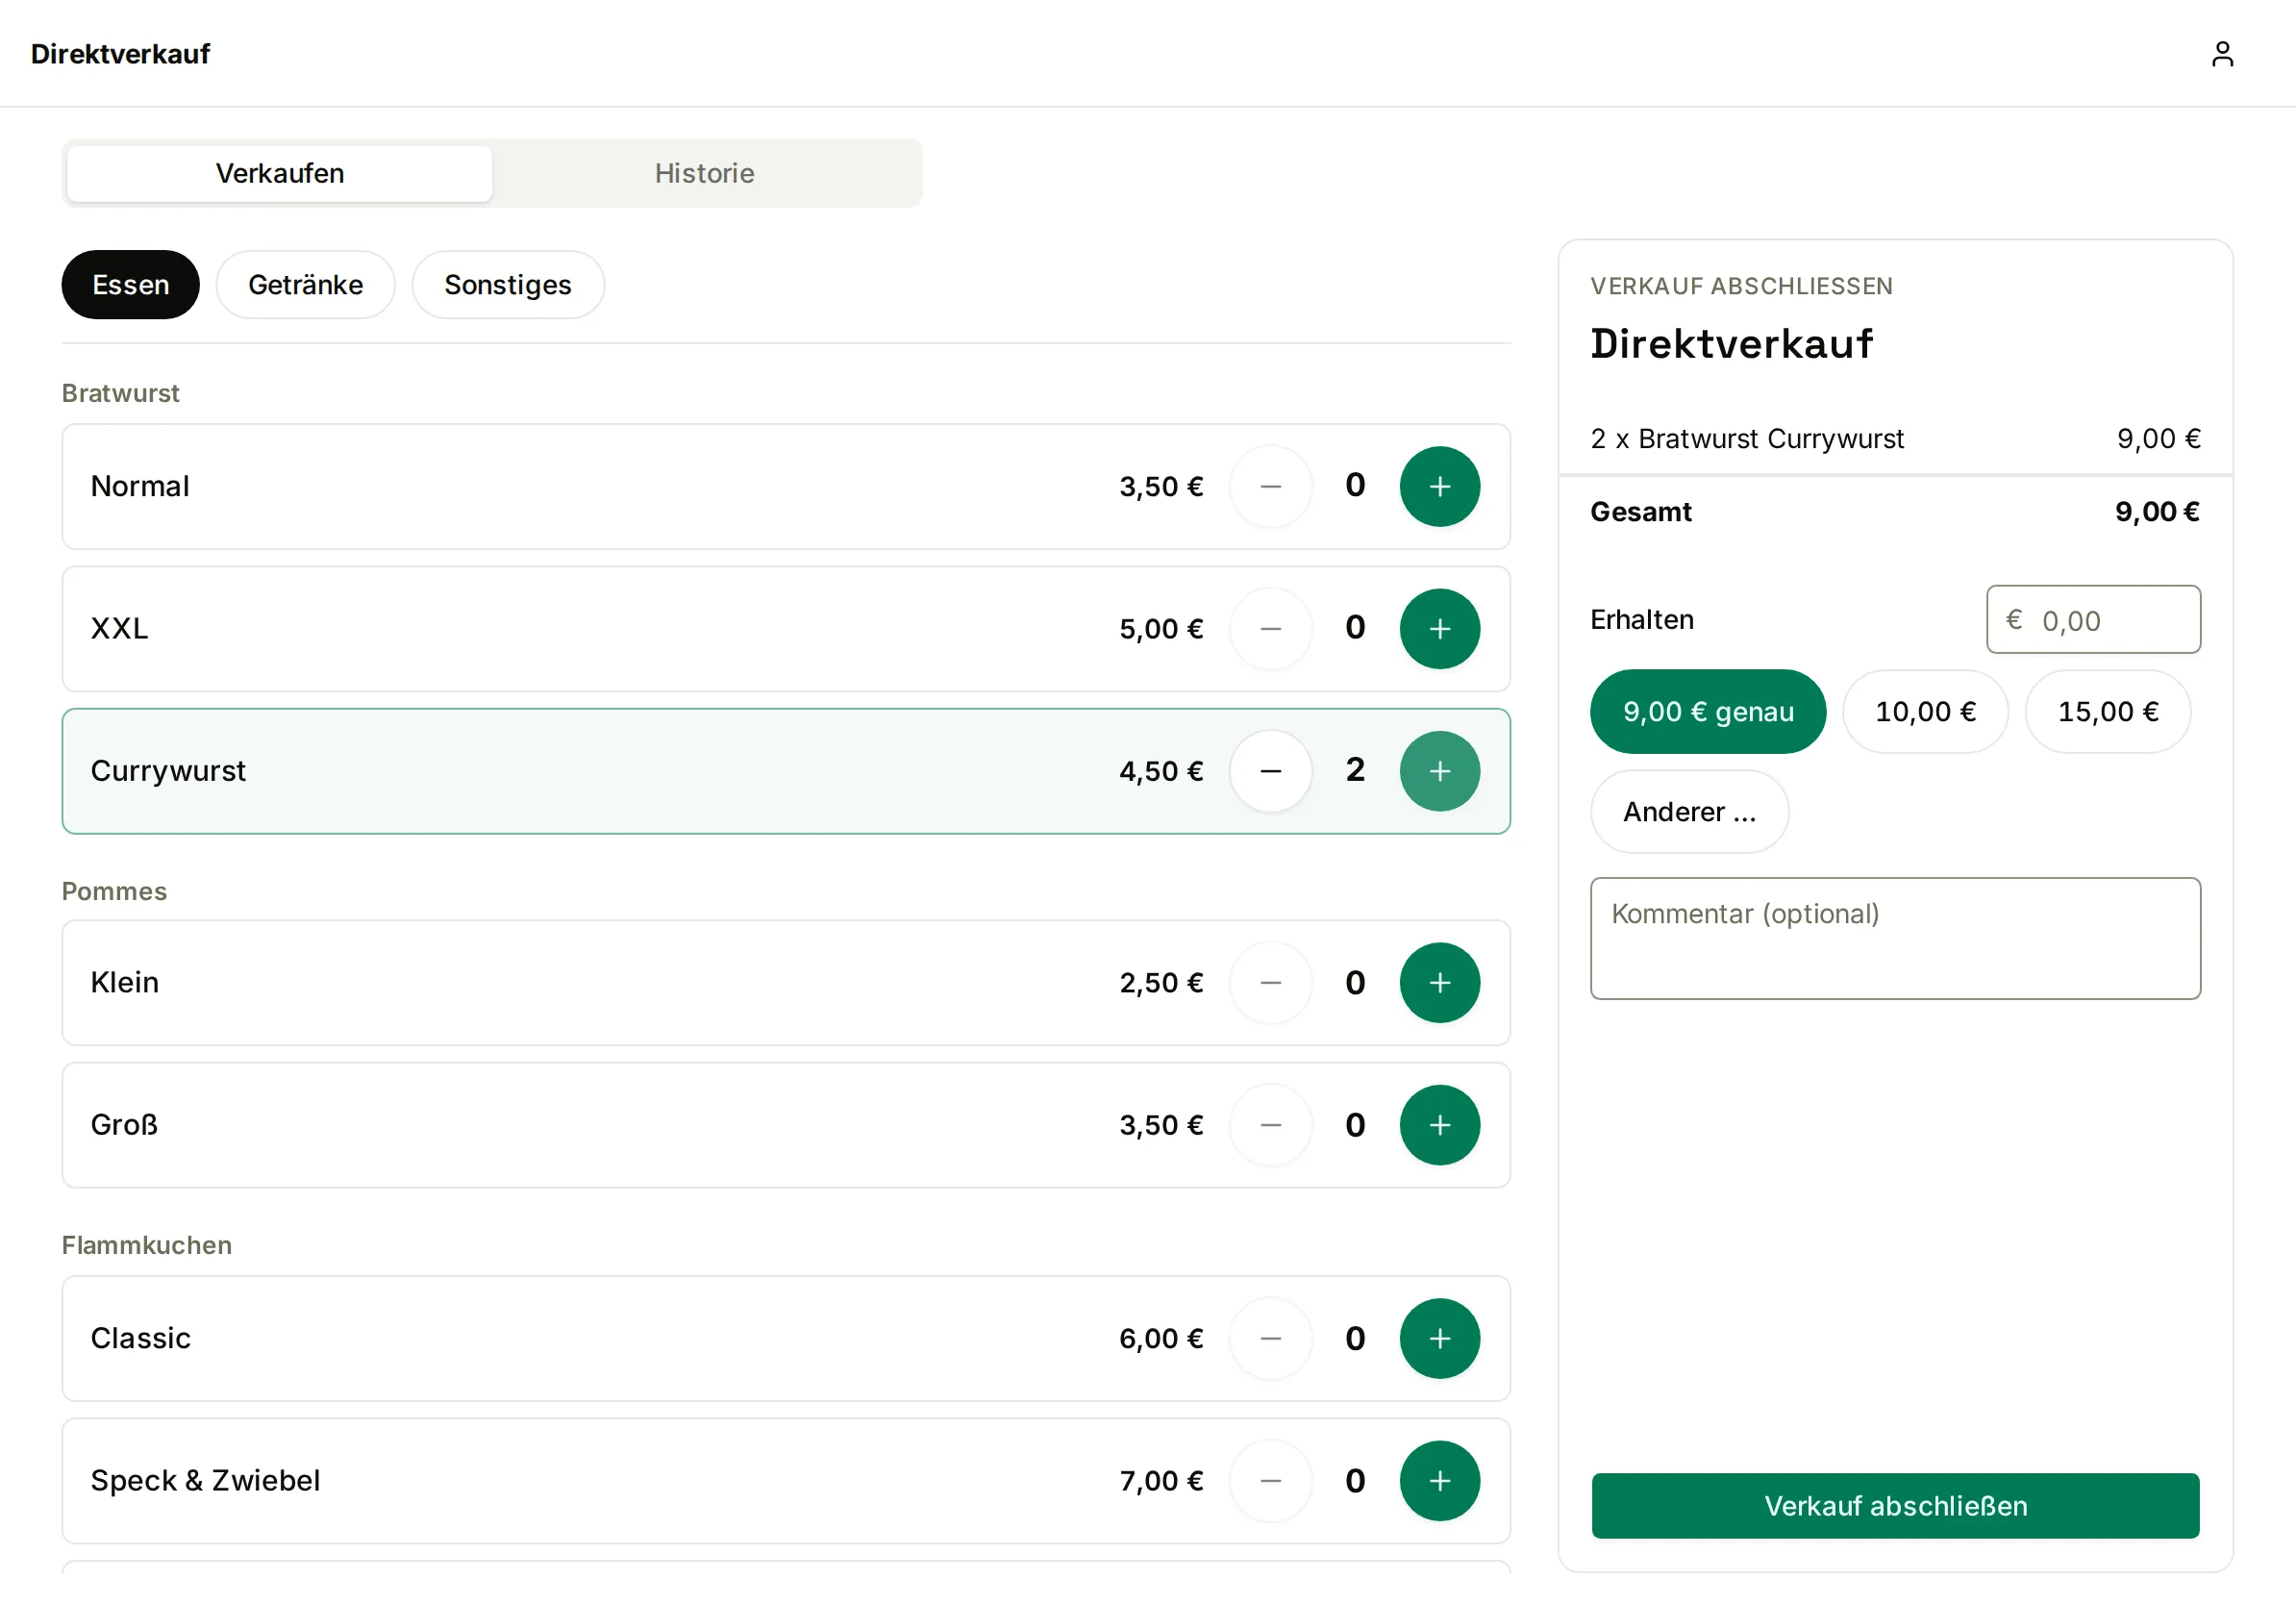Open the Anderer amount option
This screenshot has height=1604, width=2296.
(x=1689, y=811)
